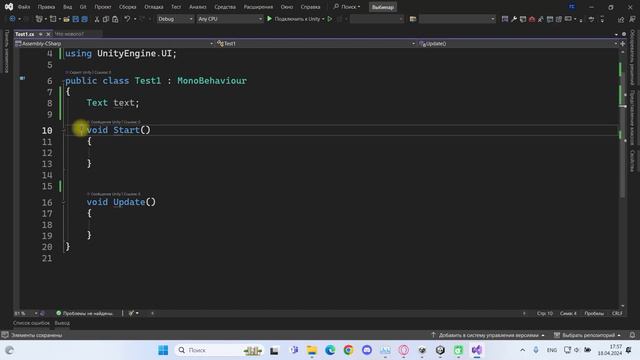Viewport: 640px width, 360px height.
Task: Click the wrench tool icon in toolbar
Action: click(514, 19)
